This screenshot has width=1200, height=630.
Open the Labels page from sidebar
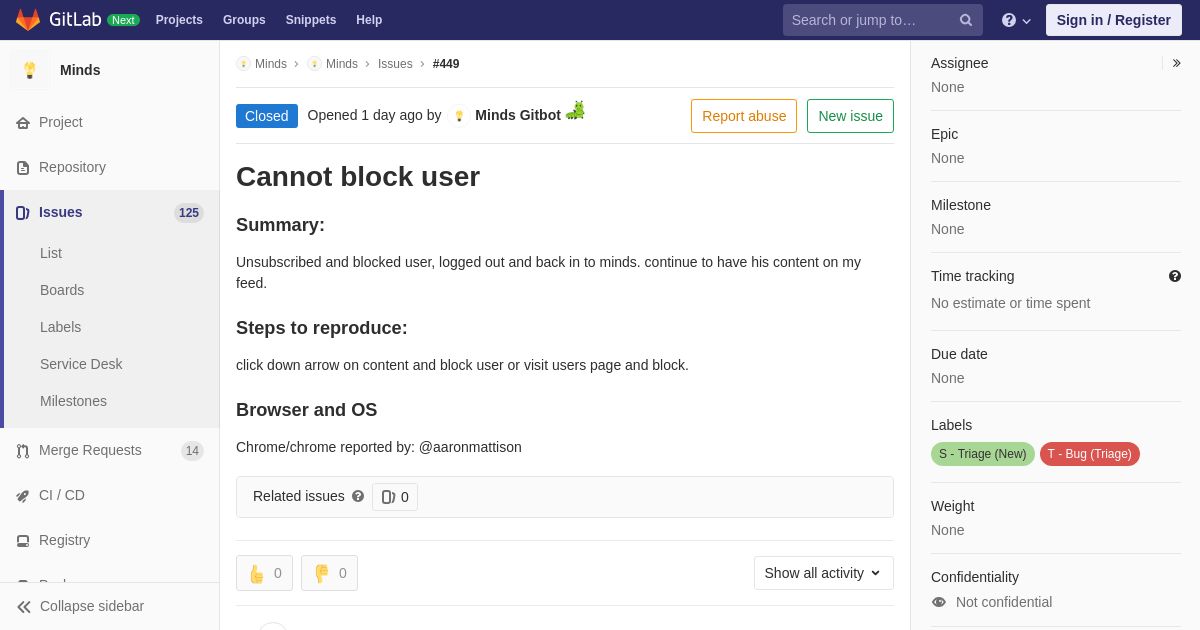coord(60,327)
